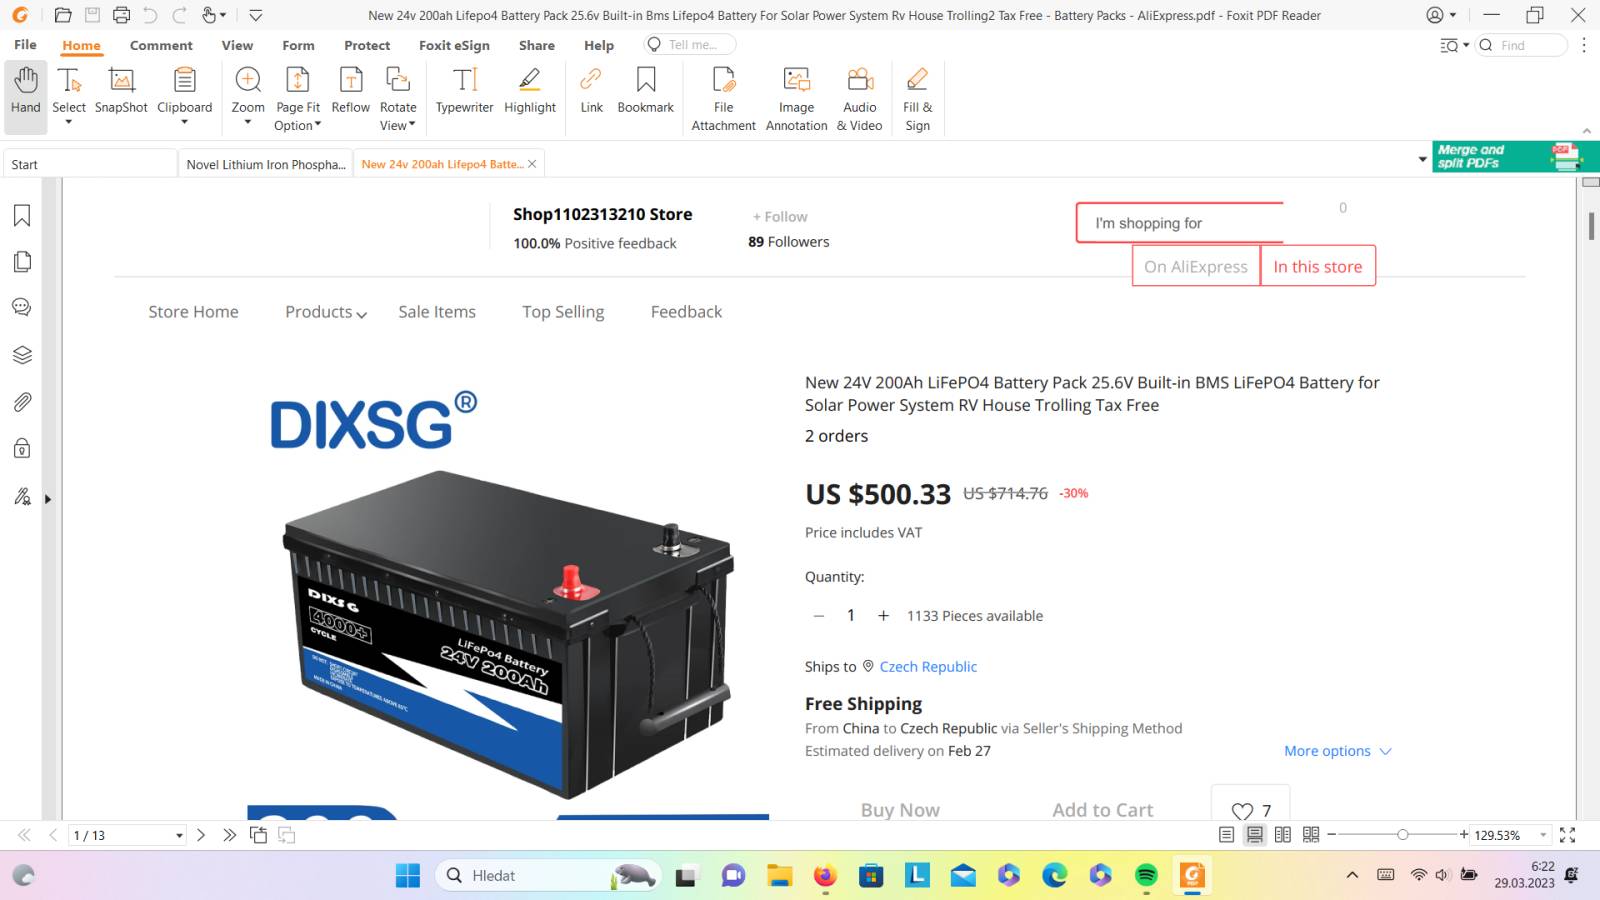Customize quick access toolbar dropdown

click(256, 15)
